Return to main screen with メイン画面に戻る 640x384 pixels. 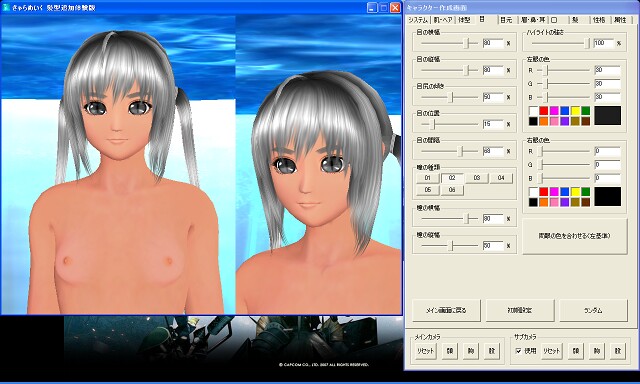click(446, 311)
